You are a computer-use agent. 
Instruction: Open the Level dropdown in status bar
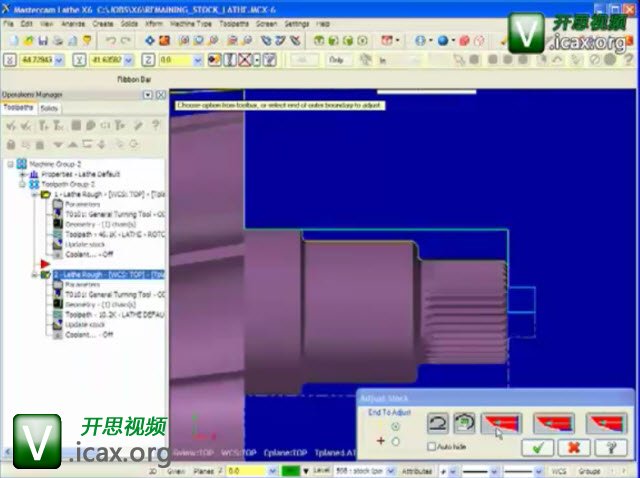[x=391, y=471]
